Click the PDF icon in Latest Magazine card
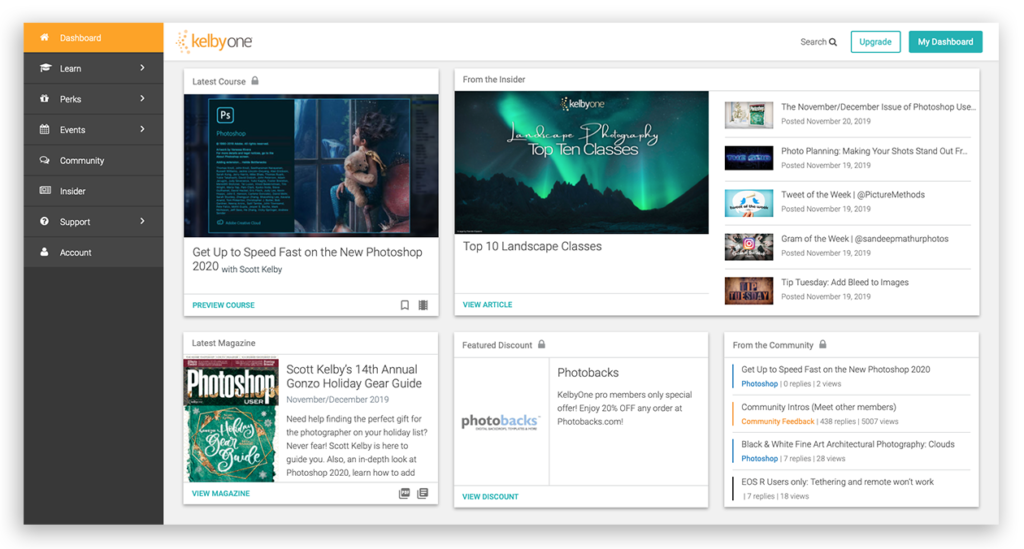Image resolution: width=1024 pixels, height=549 pixels. pyautogui.click(x=404, y=494)
